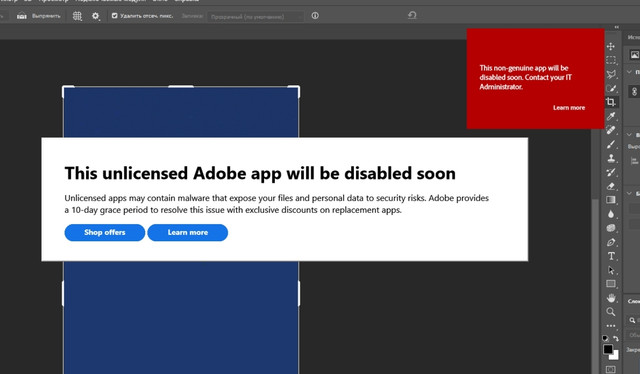Select the Clone Stamp tool
The height and width of the screenshot is (374, 640).
tap(611, 158)
